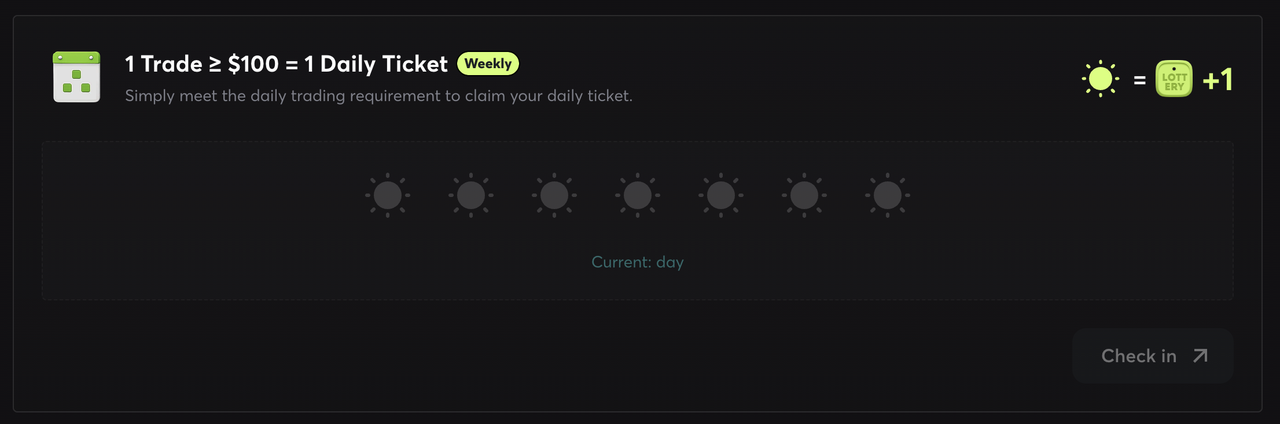This screenshot has width=1280, height=424.
Task: Click the bright yellow sun icon
Action: pos(1100,79)
